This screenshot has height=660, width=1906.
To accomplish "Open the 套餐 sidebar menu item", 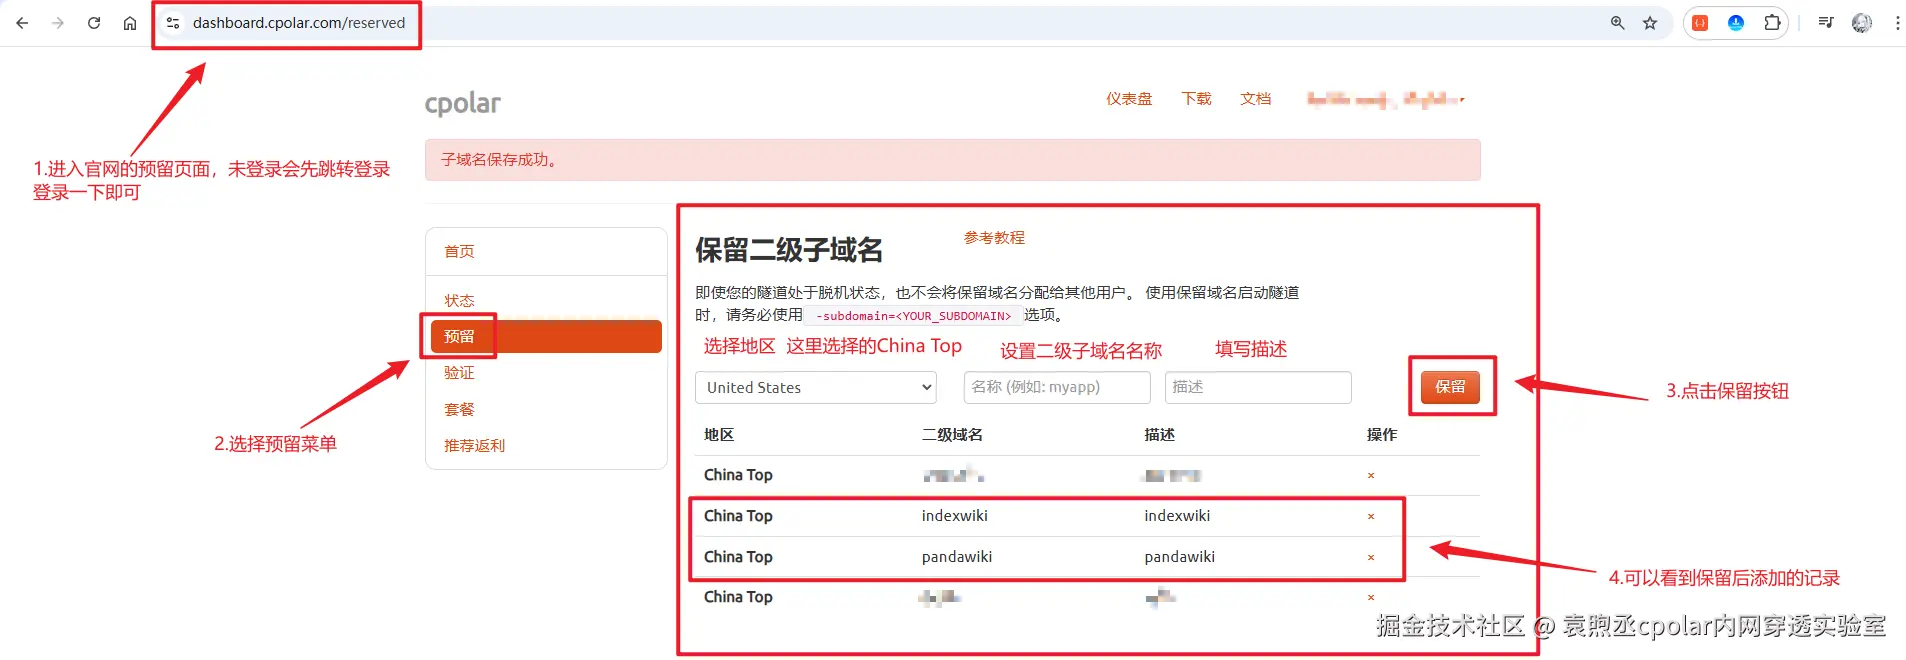I will (459, 409).
